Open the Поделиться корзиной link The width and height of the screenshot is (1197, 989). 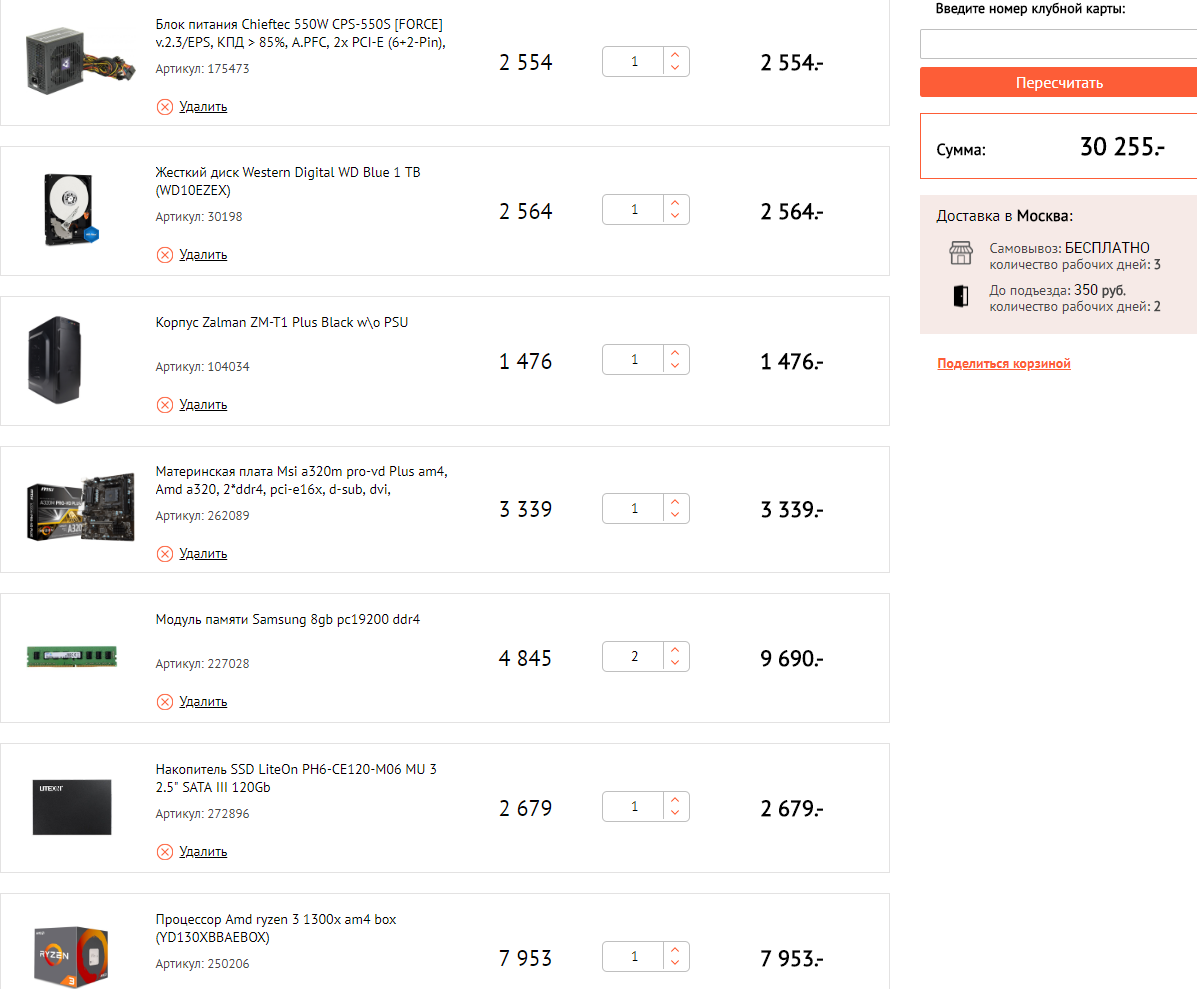pos(1003,364)
